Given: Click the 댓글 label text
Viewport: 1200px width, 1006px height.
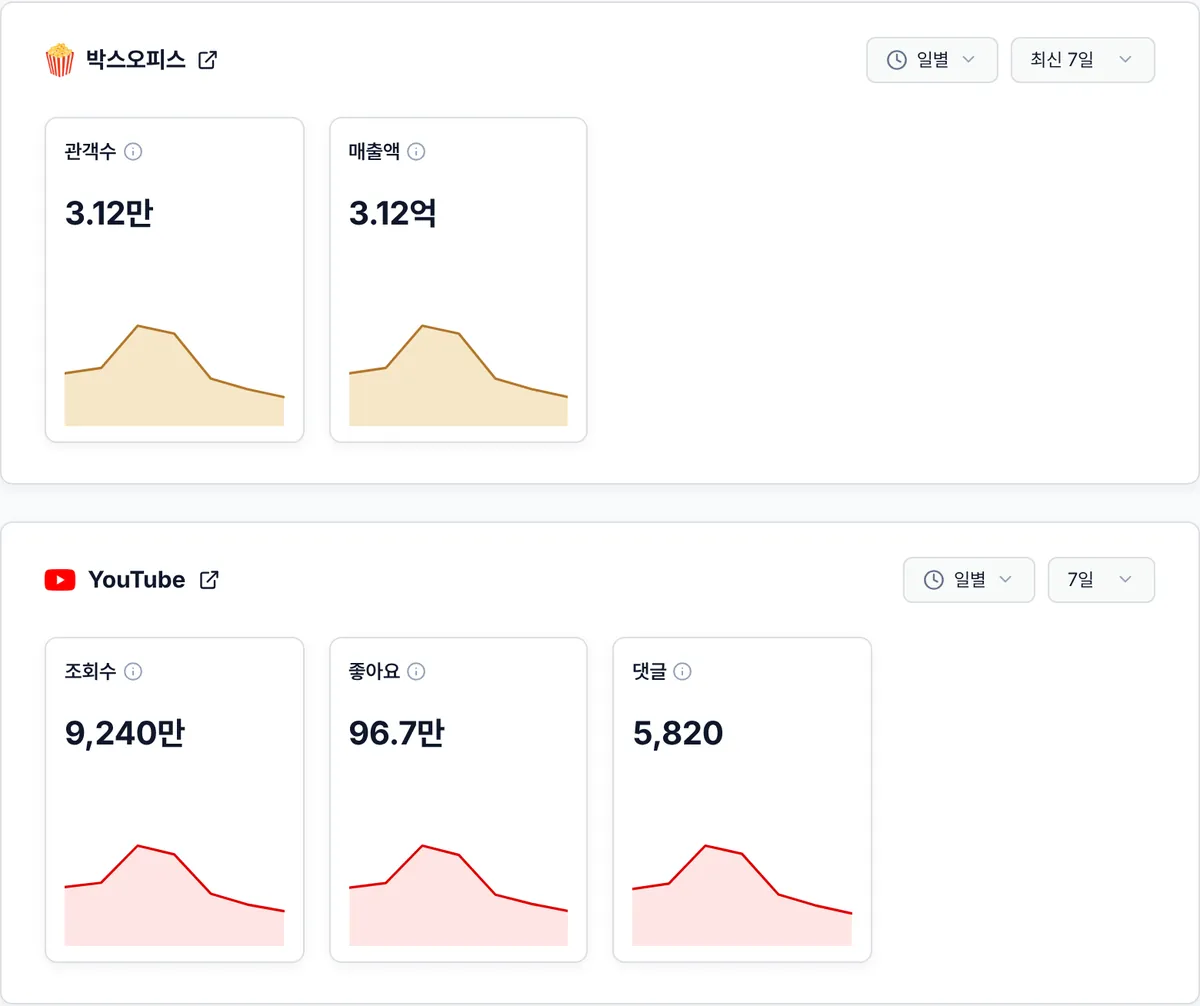Looking at the screenshot, I should coord(649,672).
